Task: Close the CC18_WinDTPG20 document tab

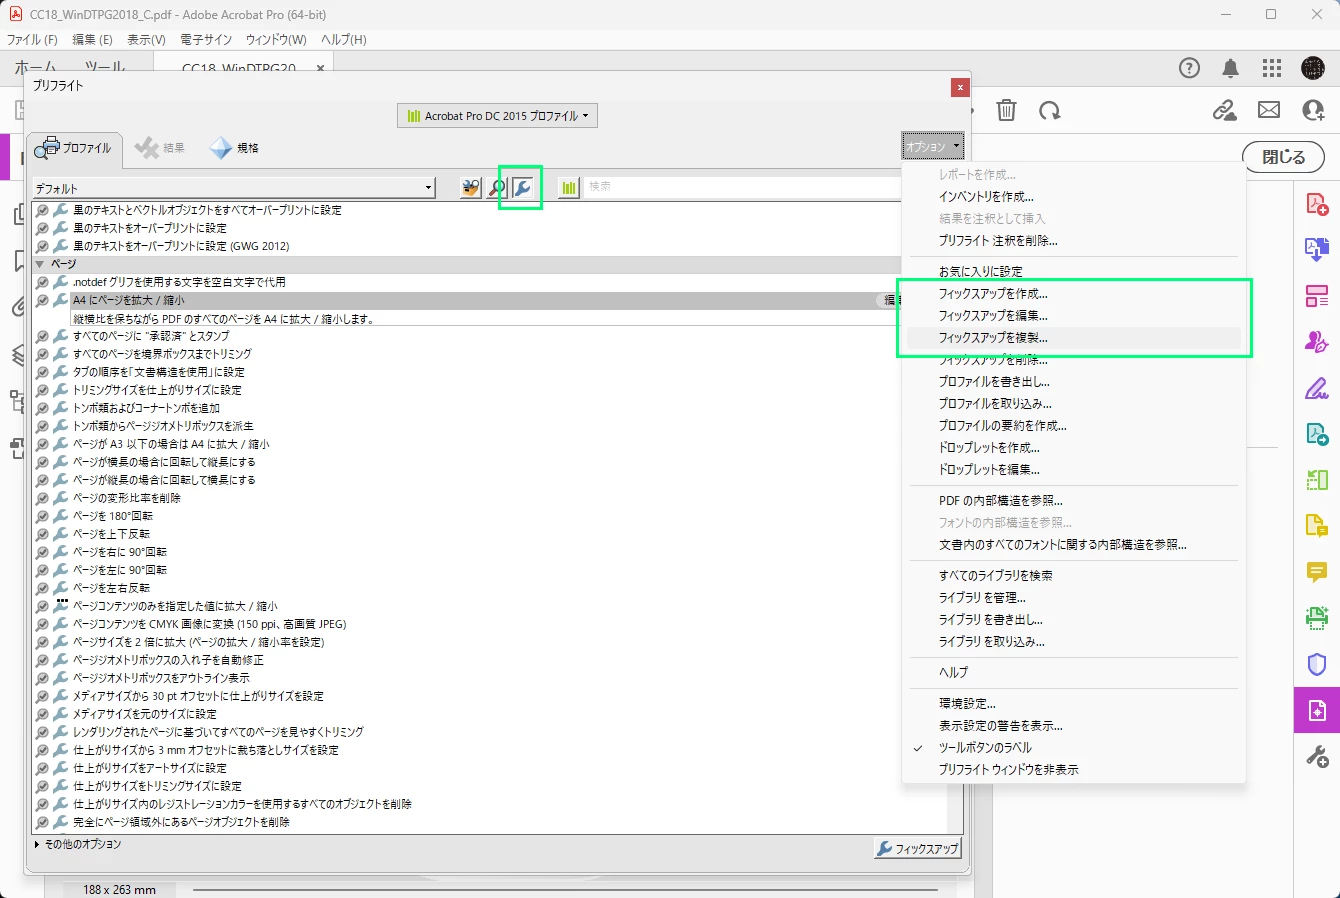Action: (320, 68)
